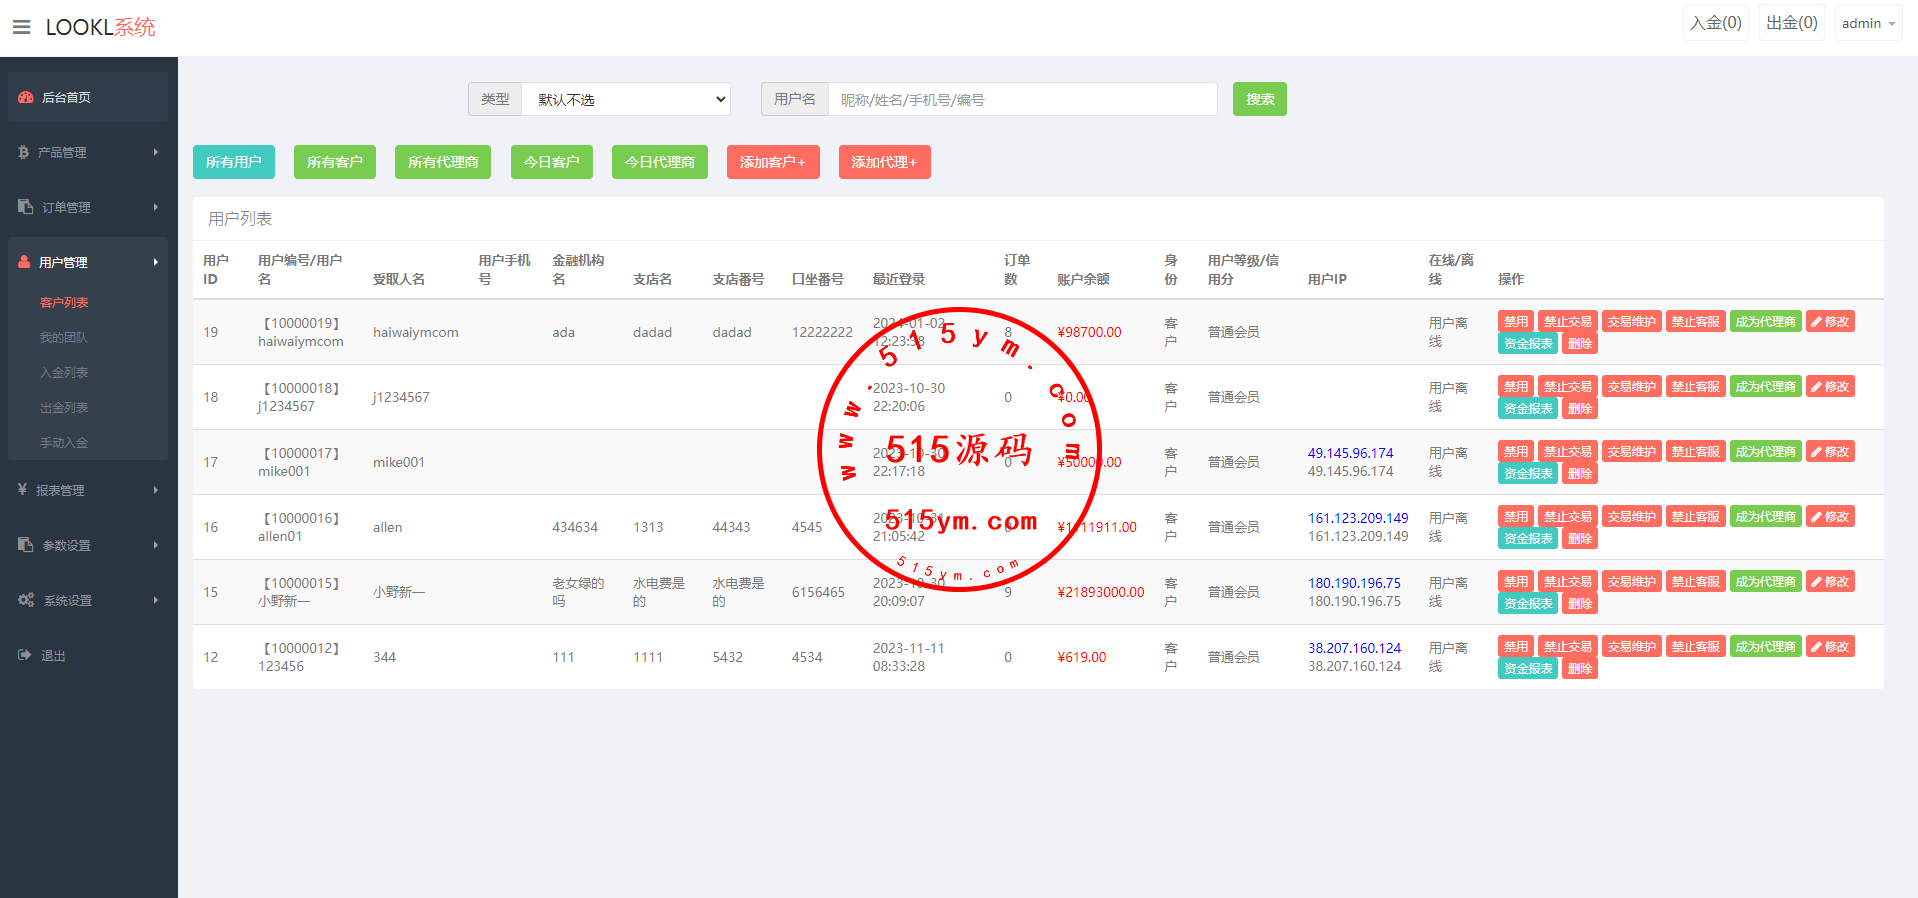Image resolution: width=1918 pixels, height=898 pixels.
Task: Click 禁止客服 for user allen01
Action: (x=1695, y=517)
